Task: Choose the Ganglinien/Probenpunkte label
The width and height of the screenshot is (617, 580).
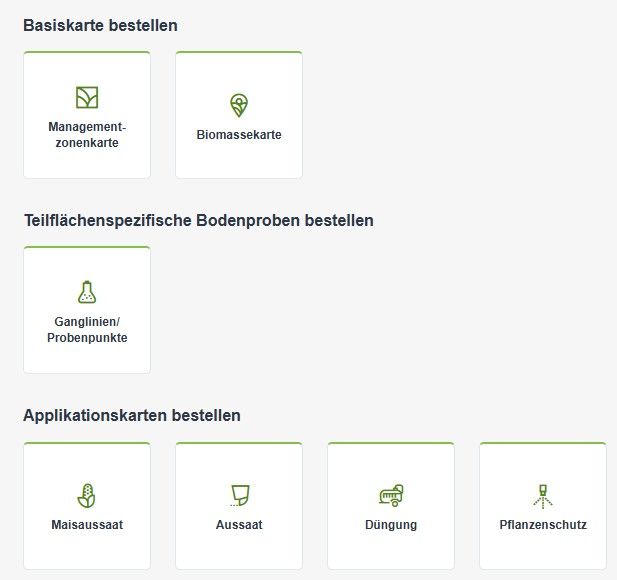Action: coord(87,330)
